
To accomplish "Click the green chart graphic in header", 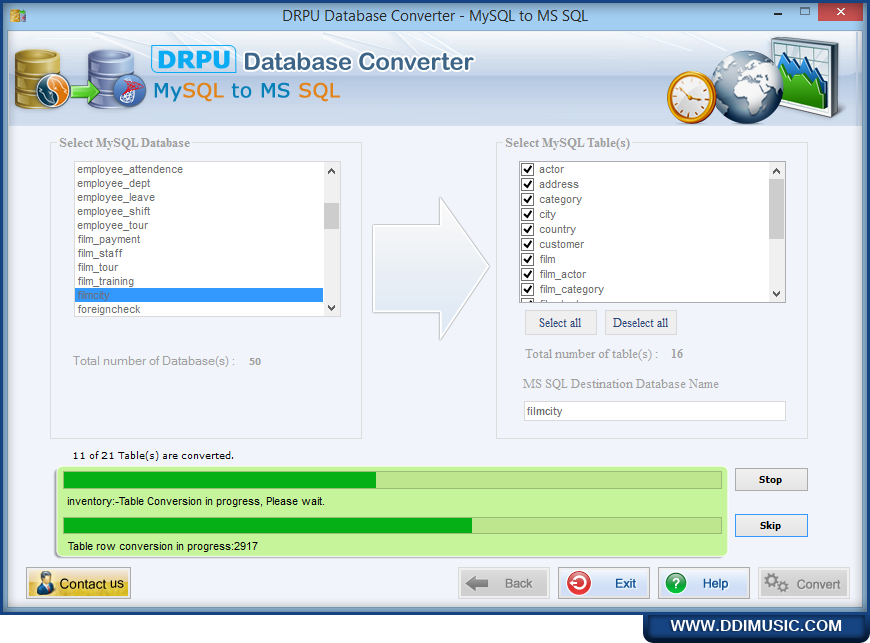I will click(x=806, y=77).
